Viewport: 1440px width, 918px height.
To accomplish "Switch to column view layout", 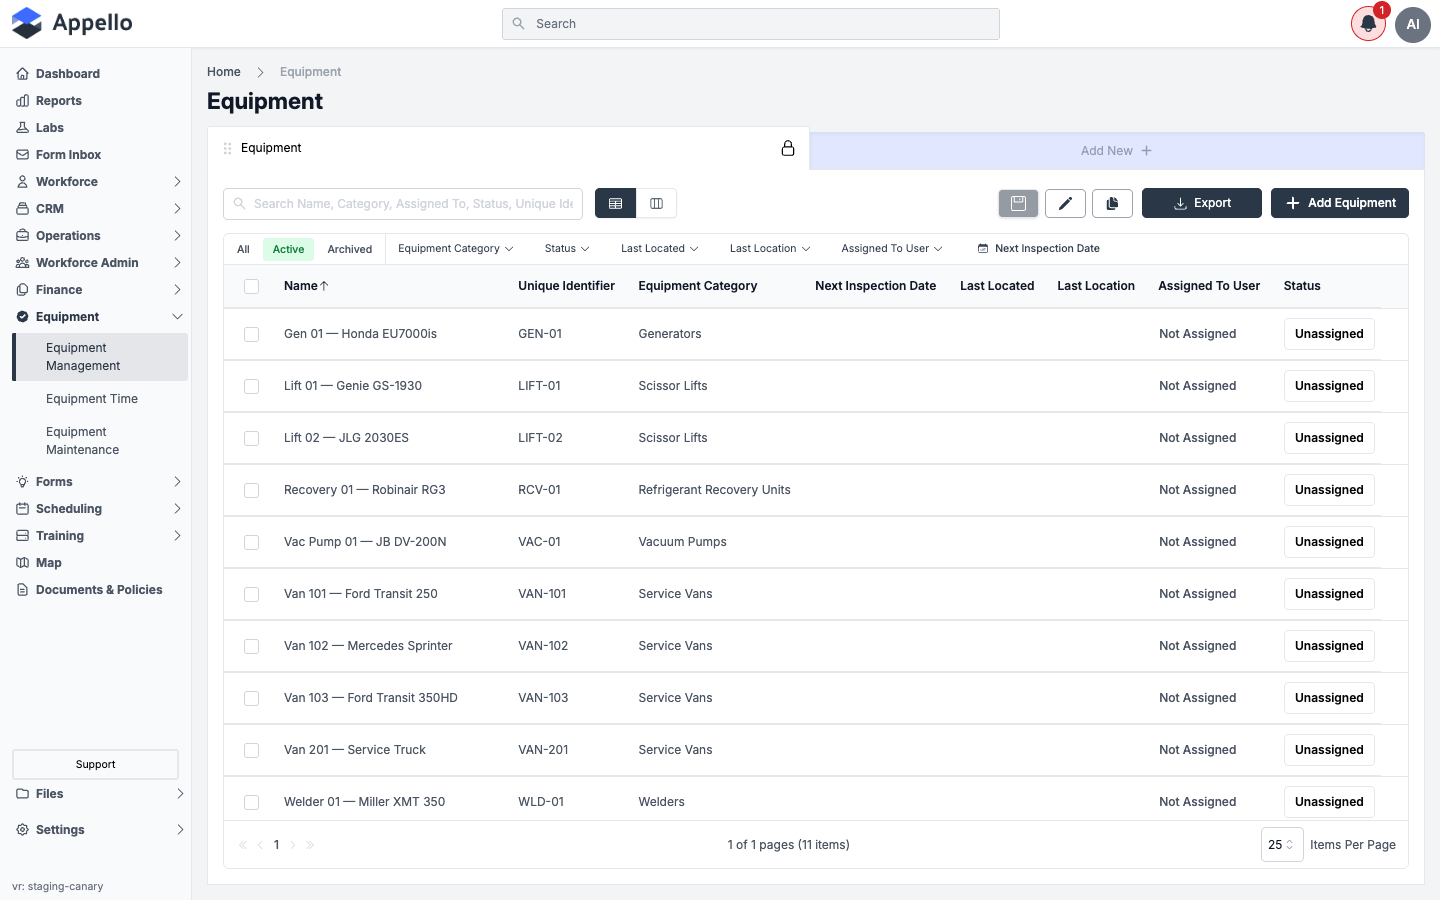I will (657, 203).
